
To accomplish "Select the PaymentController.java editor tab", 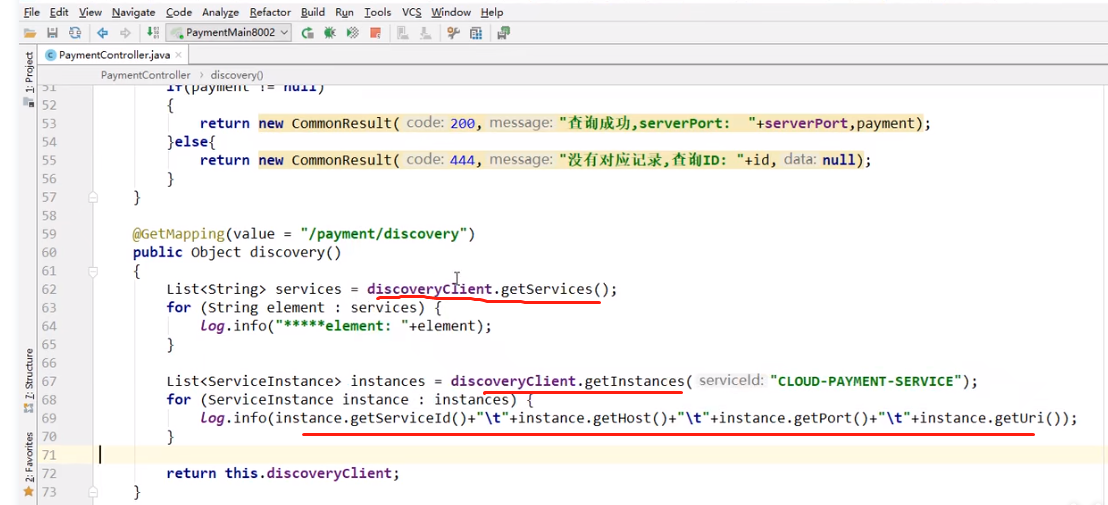I will (x=114, y=55).
